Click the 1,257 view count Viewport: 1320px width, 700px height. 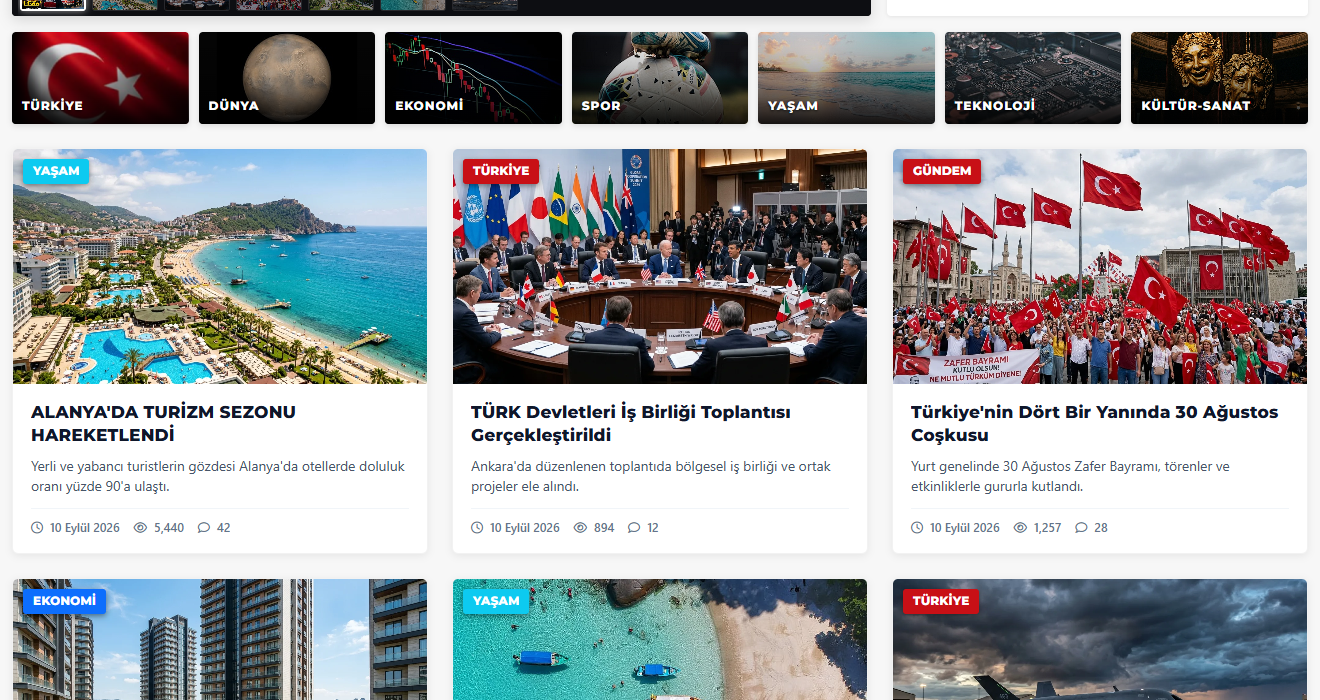pos(1047,527)
